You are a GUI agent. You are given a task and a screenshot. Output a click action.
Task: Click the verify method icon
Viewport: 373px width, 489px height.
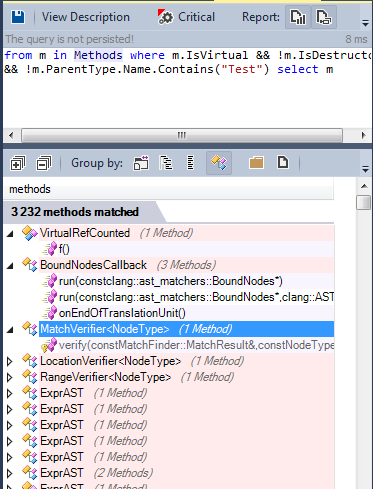point(49,345)
